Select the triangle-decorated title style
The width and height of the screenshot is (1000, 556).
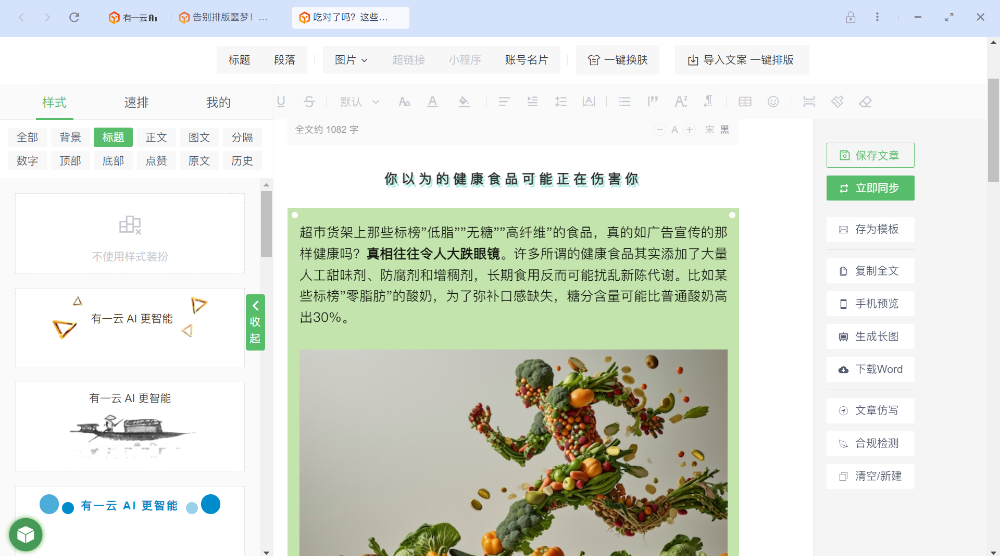pyautogui.click(x=130, y=327)
